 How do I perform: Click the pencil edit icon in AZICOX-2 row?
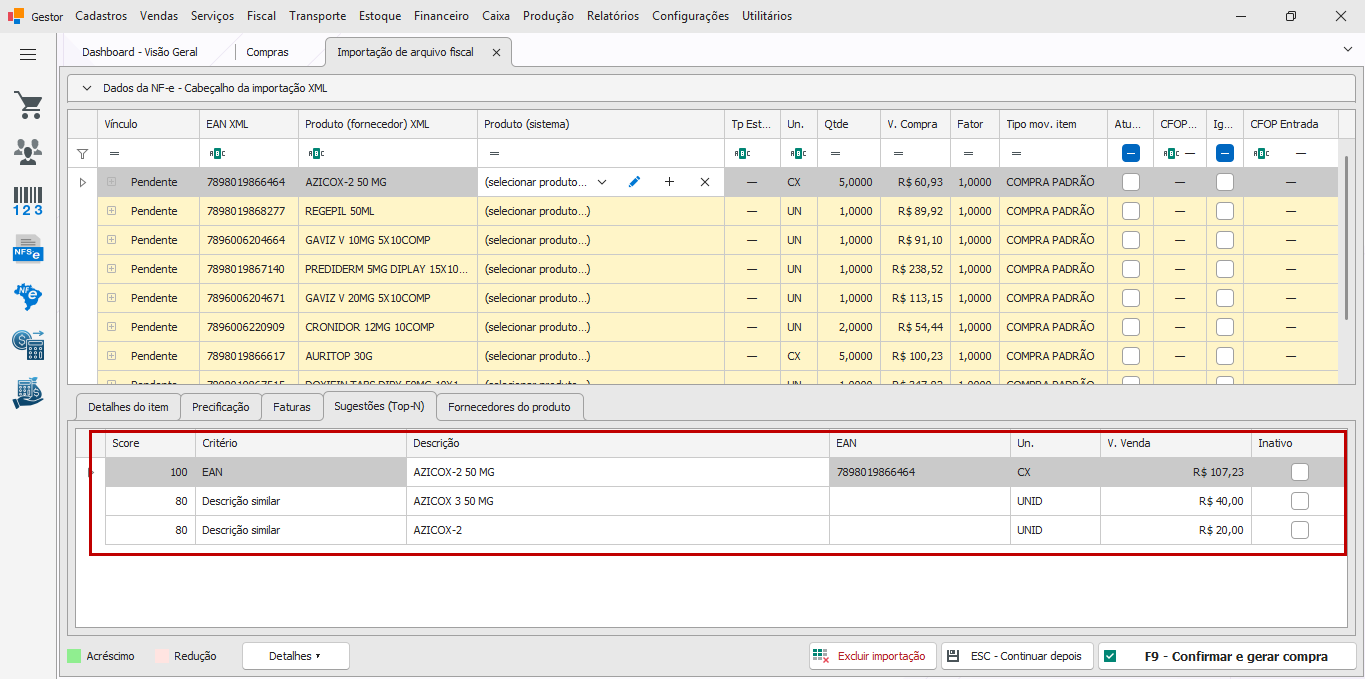[x=634, y=182]
